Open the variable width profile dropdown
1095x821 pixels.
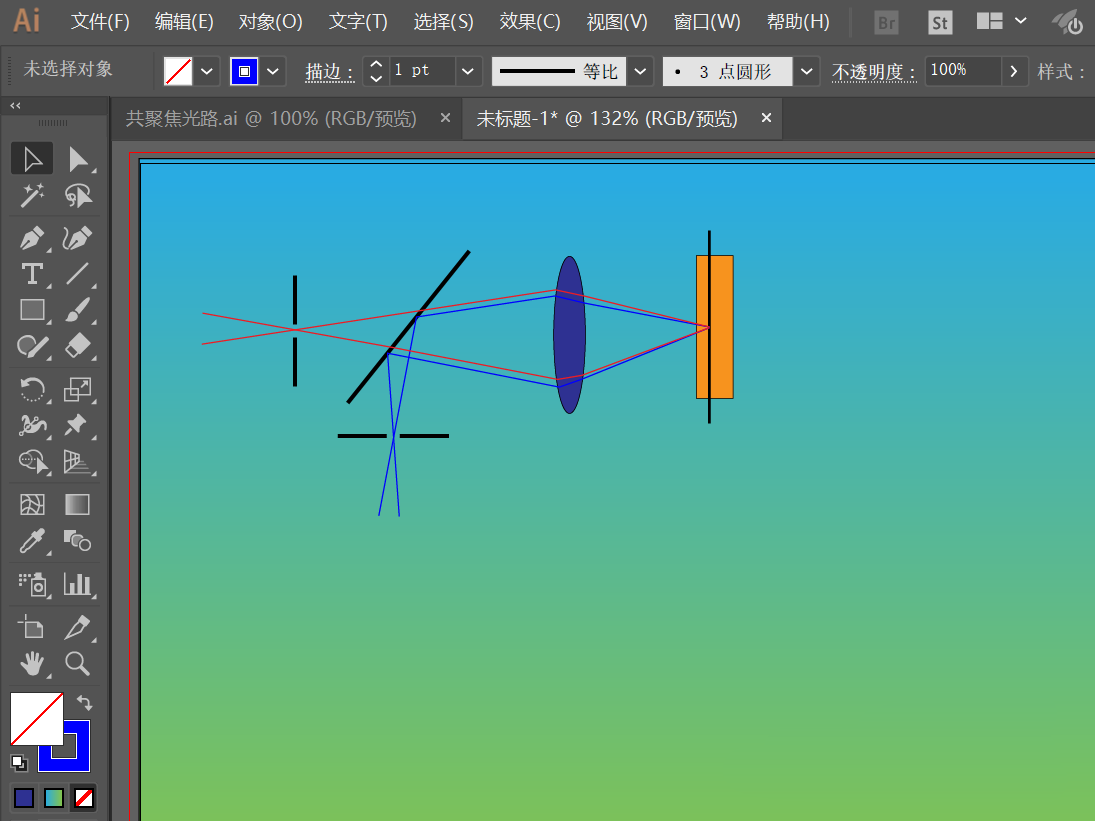[640, 71]
